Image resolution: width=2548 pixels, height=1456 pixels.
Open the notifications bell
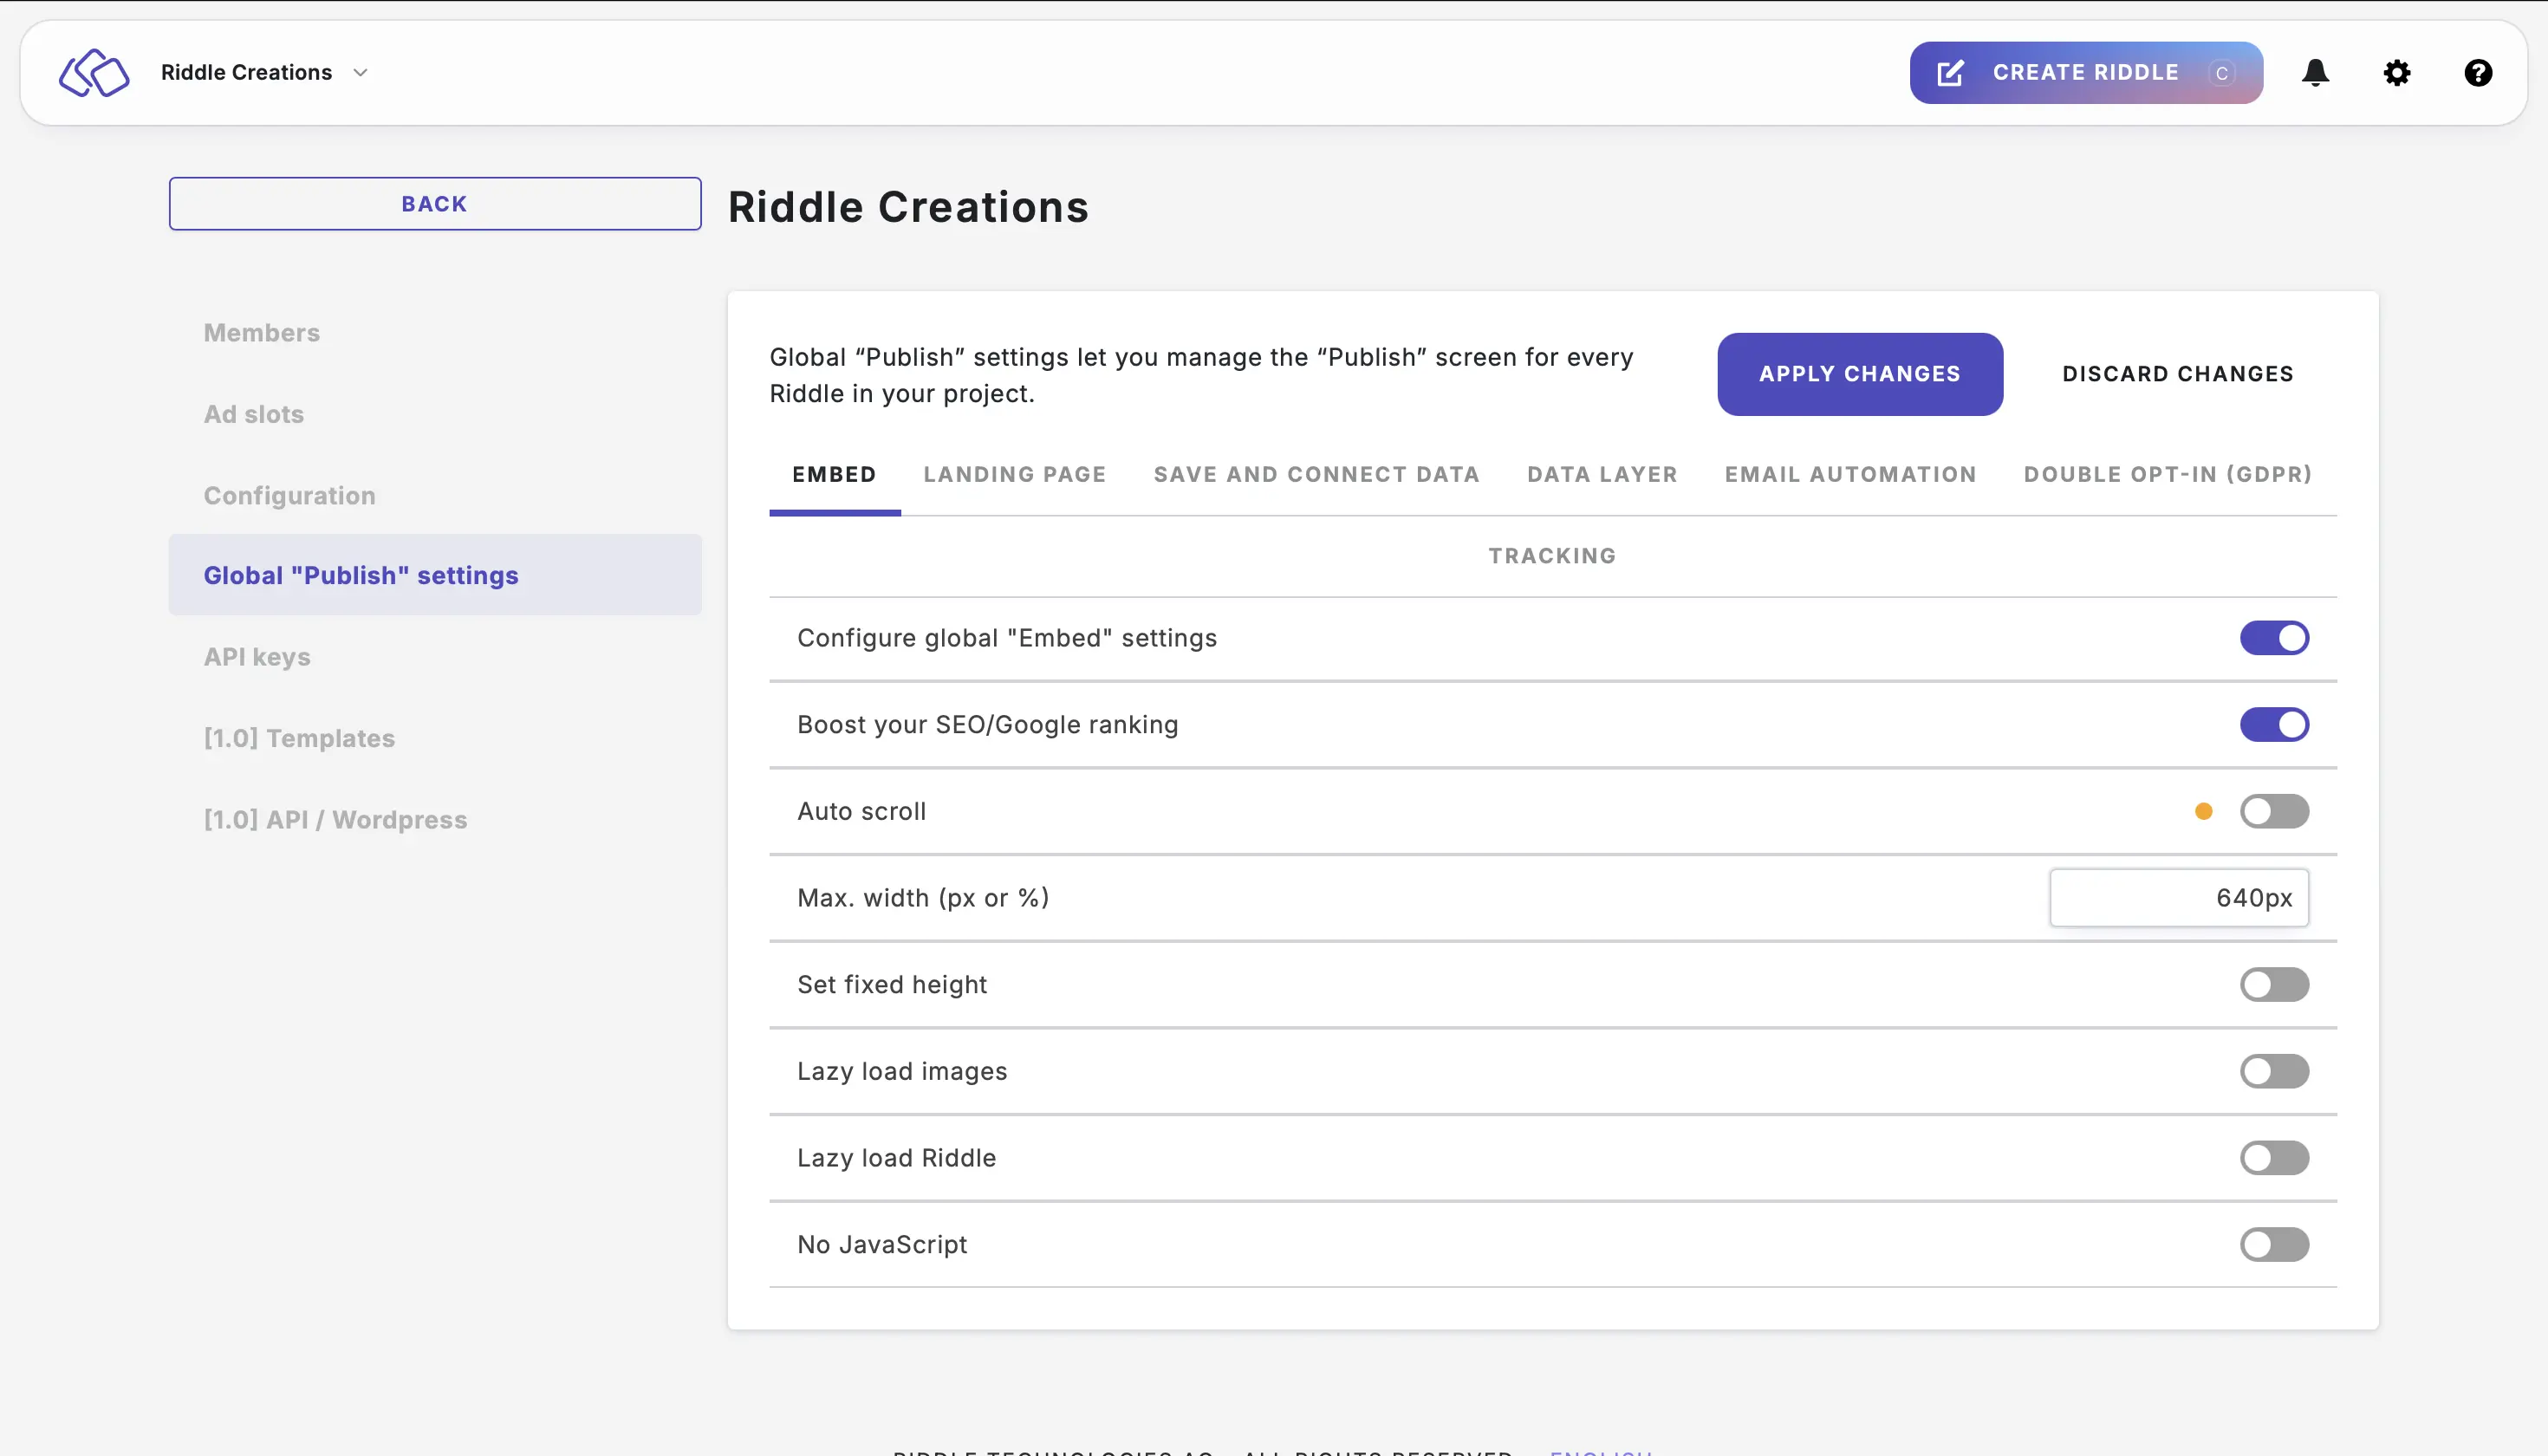pos(2315,73)
